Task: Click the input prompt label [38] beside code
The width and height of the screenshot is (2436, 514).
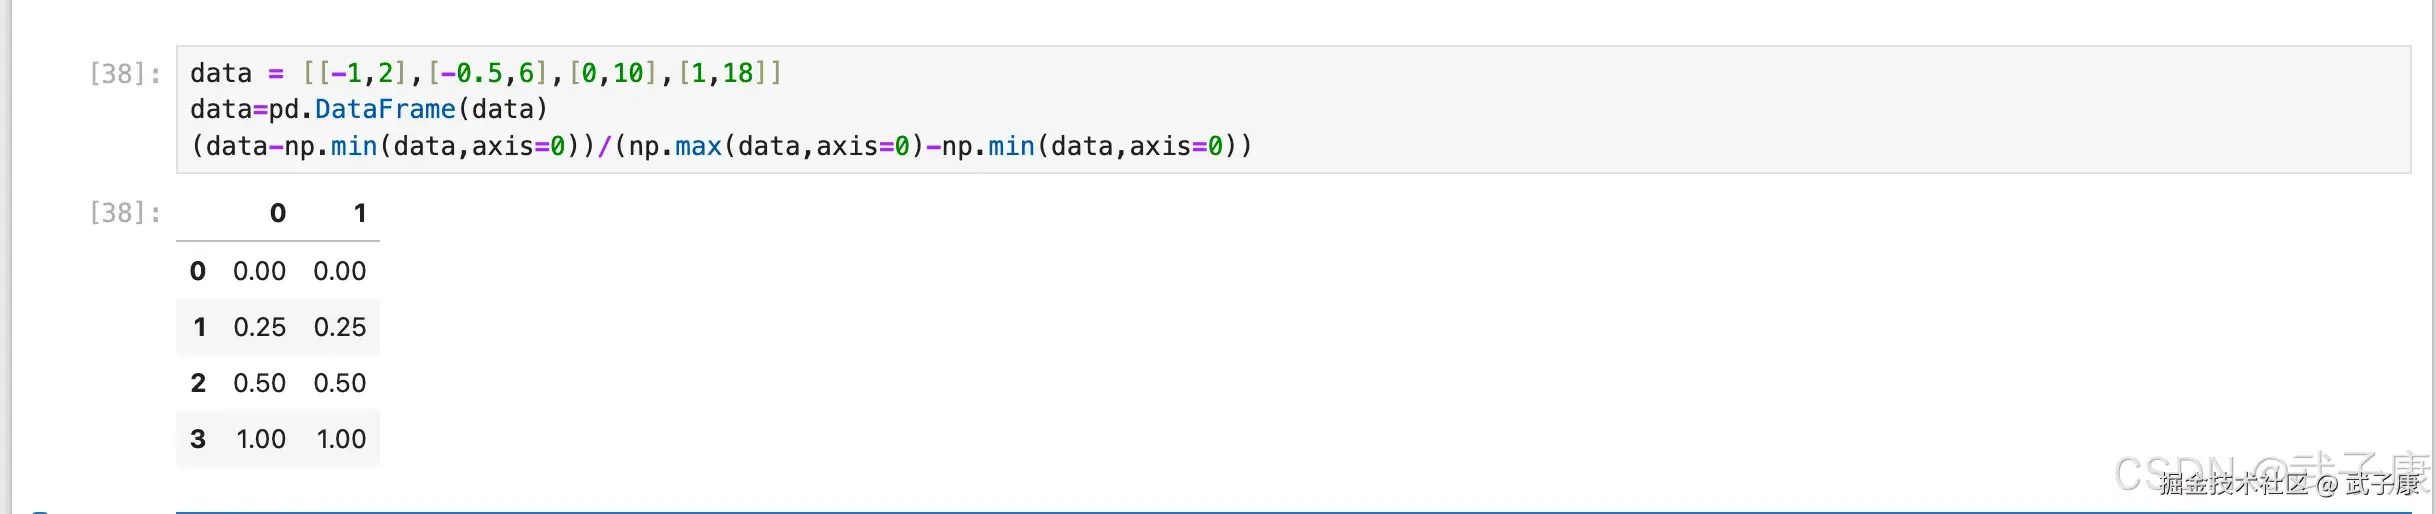Action: 125,73
